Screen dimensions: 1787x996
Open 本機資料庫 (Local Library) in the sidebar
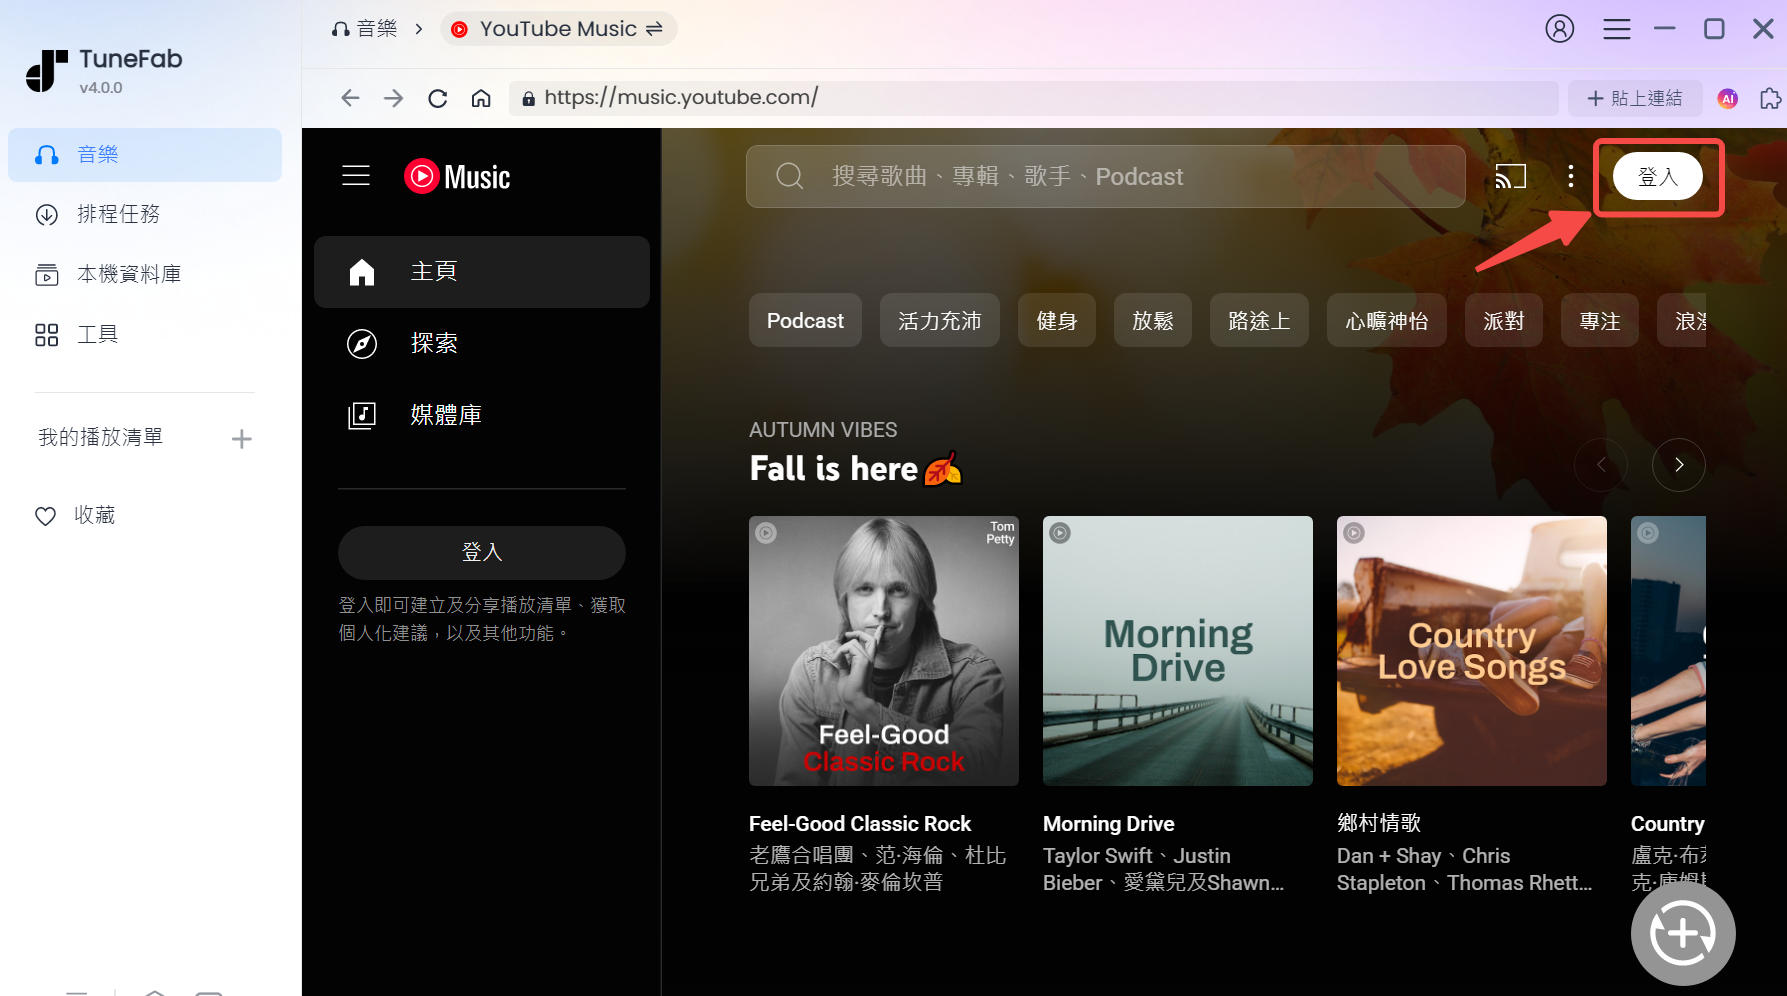pos(128,274)
